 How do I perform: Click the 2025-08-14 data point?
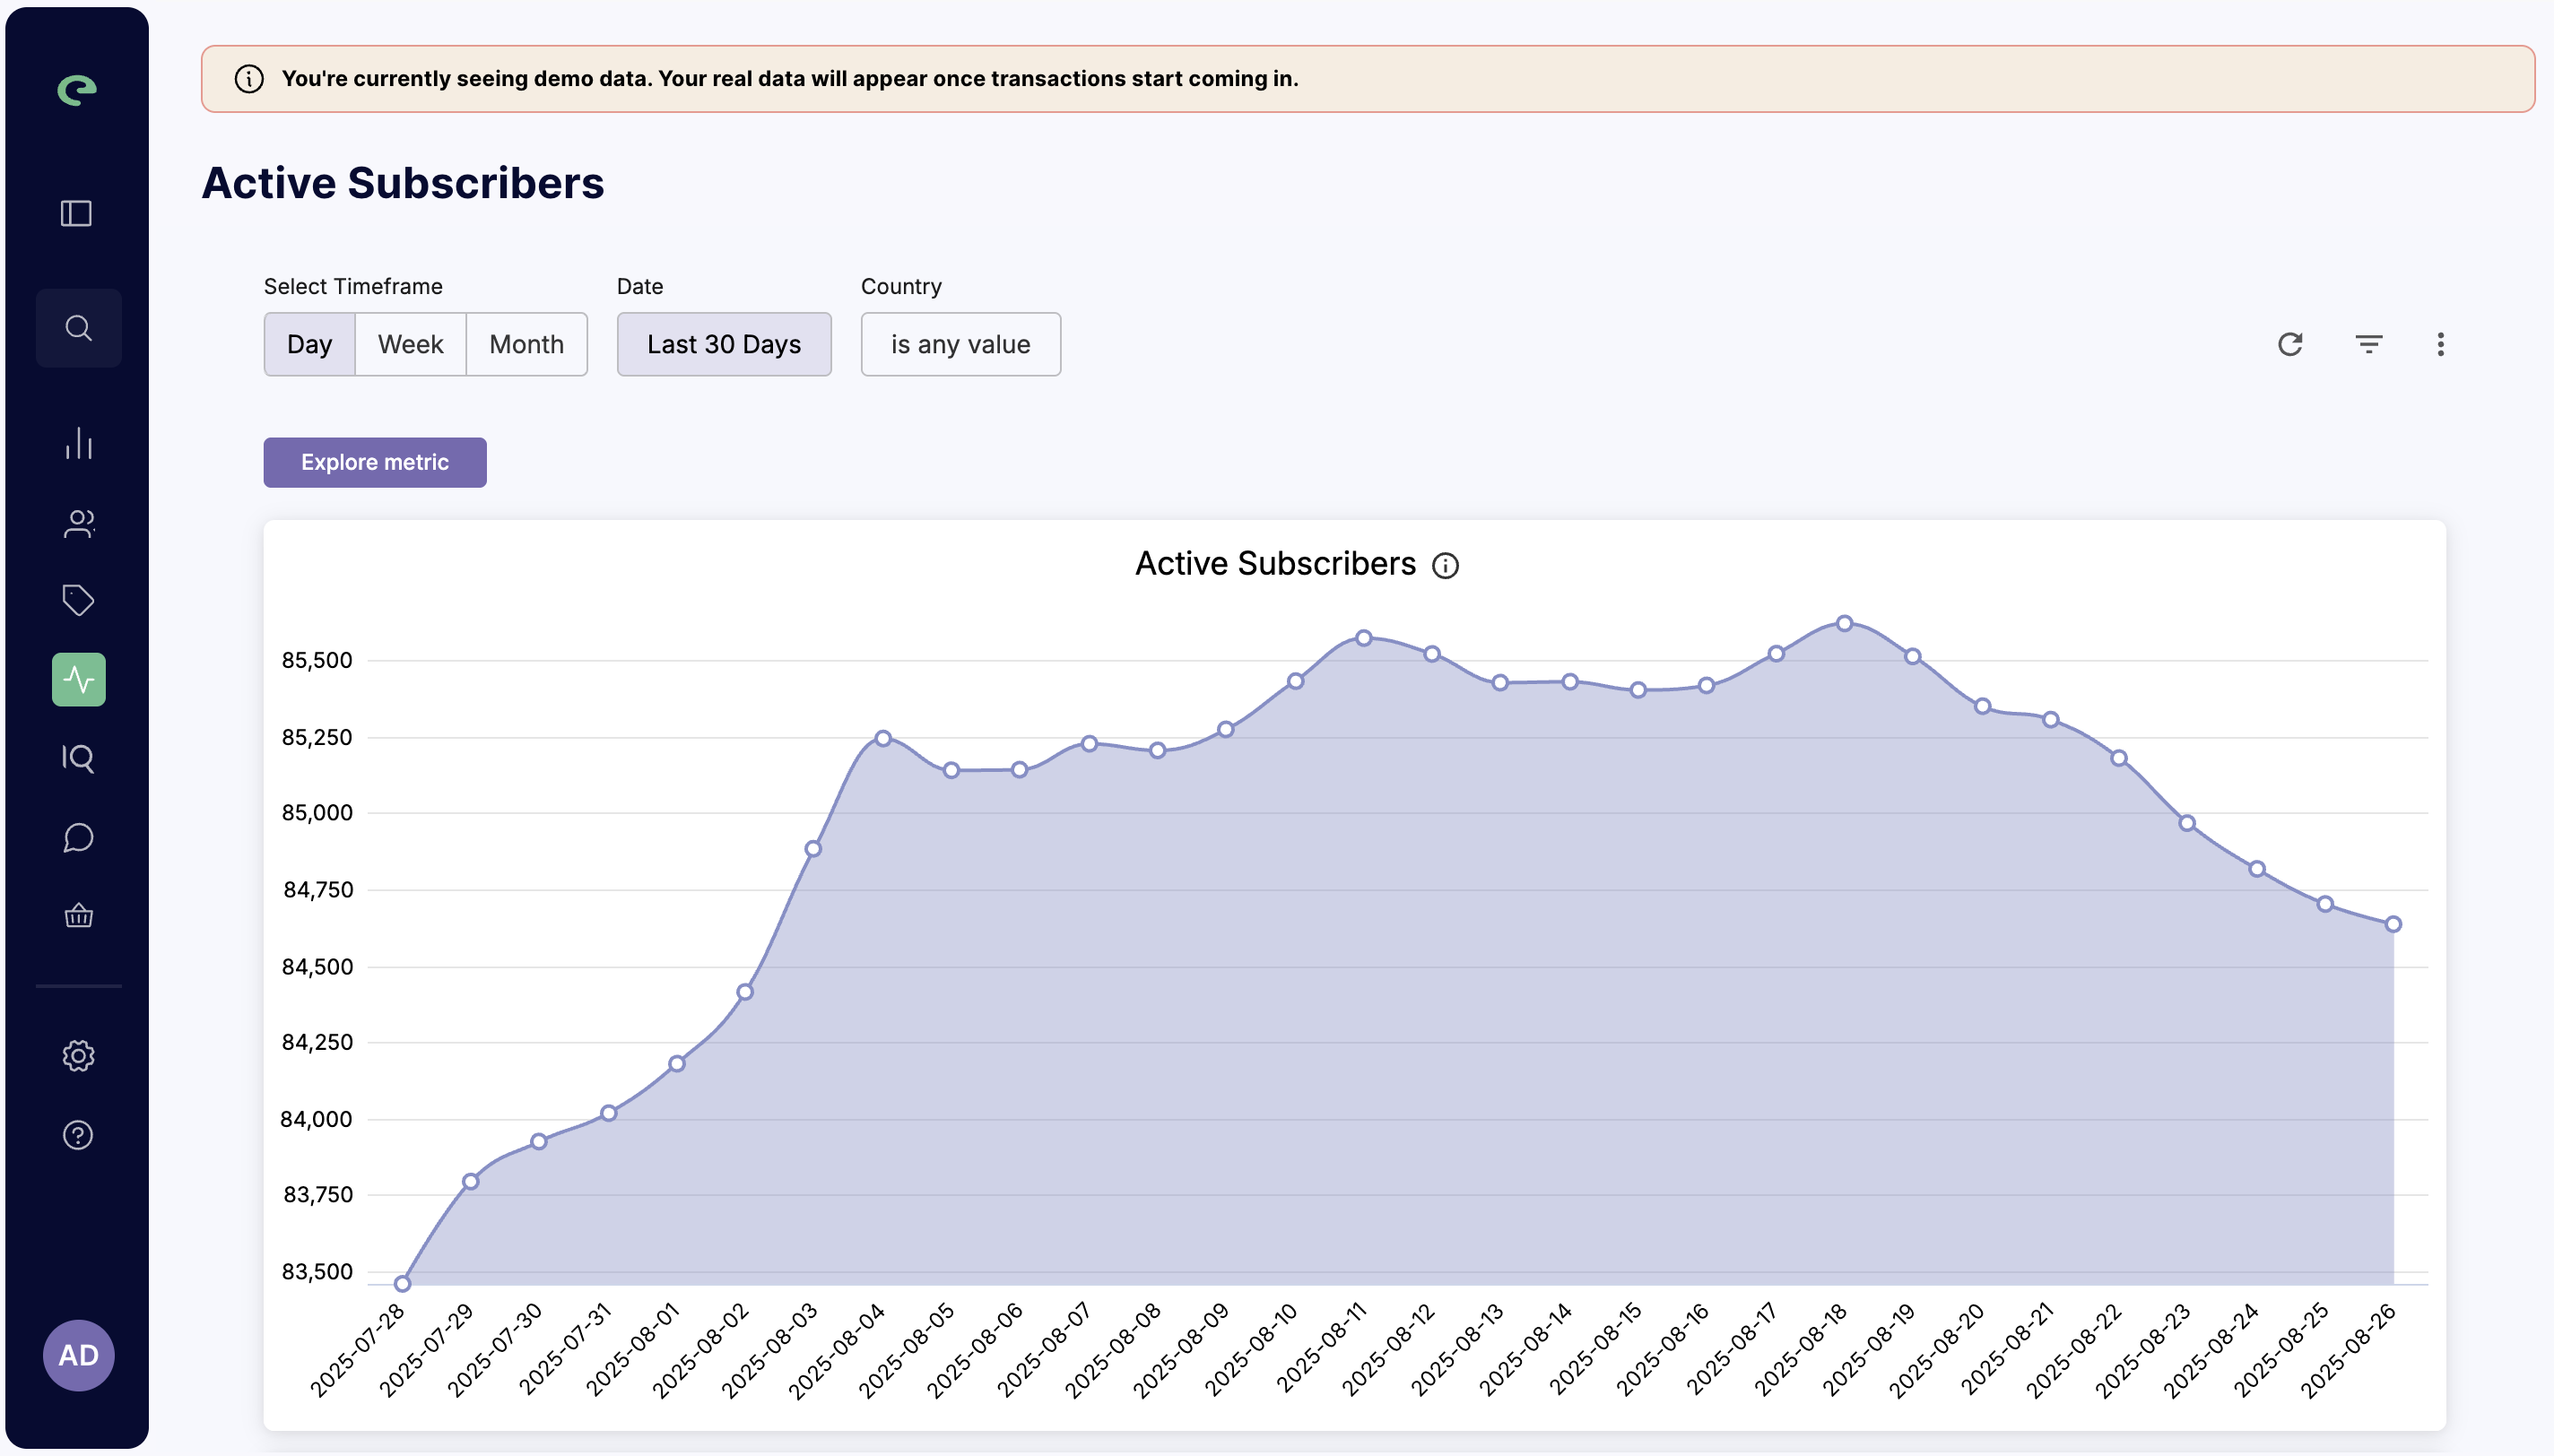click(x=1570, y=681)
